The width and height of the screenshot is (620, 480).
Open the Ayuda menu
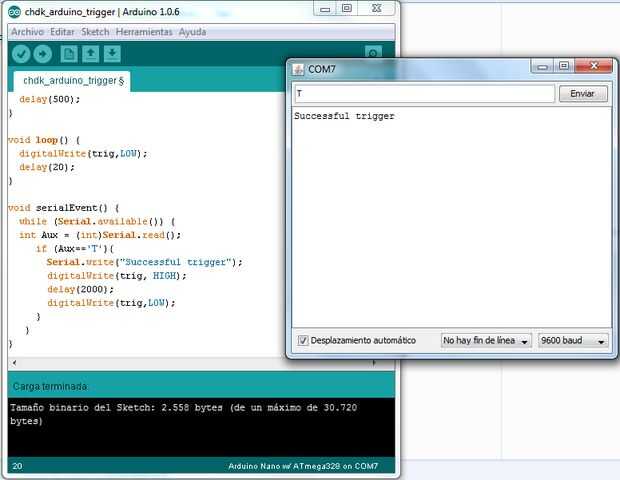tap(192, 32)
